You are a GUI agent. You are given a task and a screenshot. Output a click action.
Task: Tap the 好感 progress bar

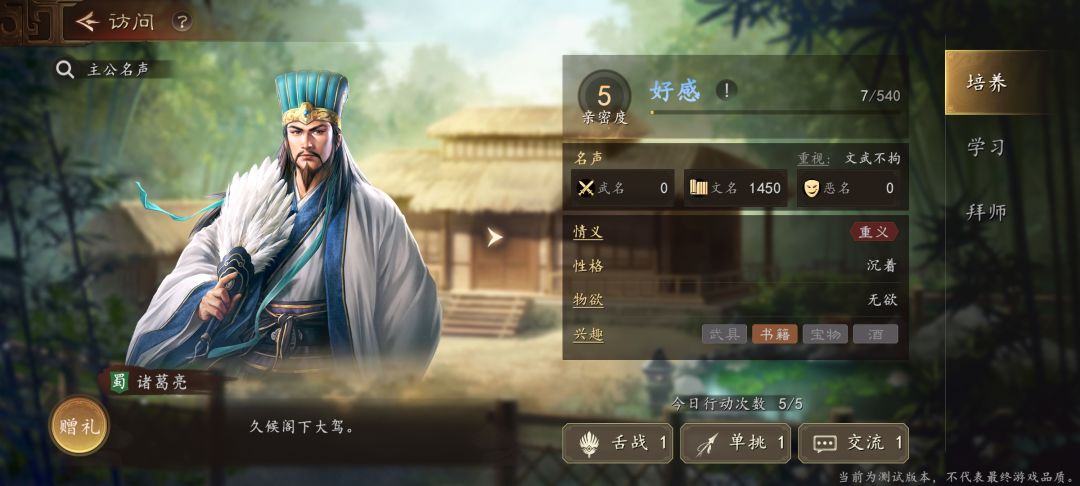click(x=775, y=112)
